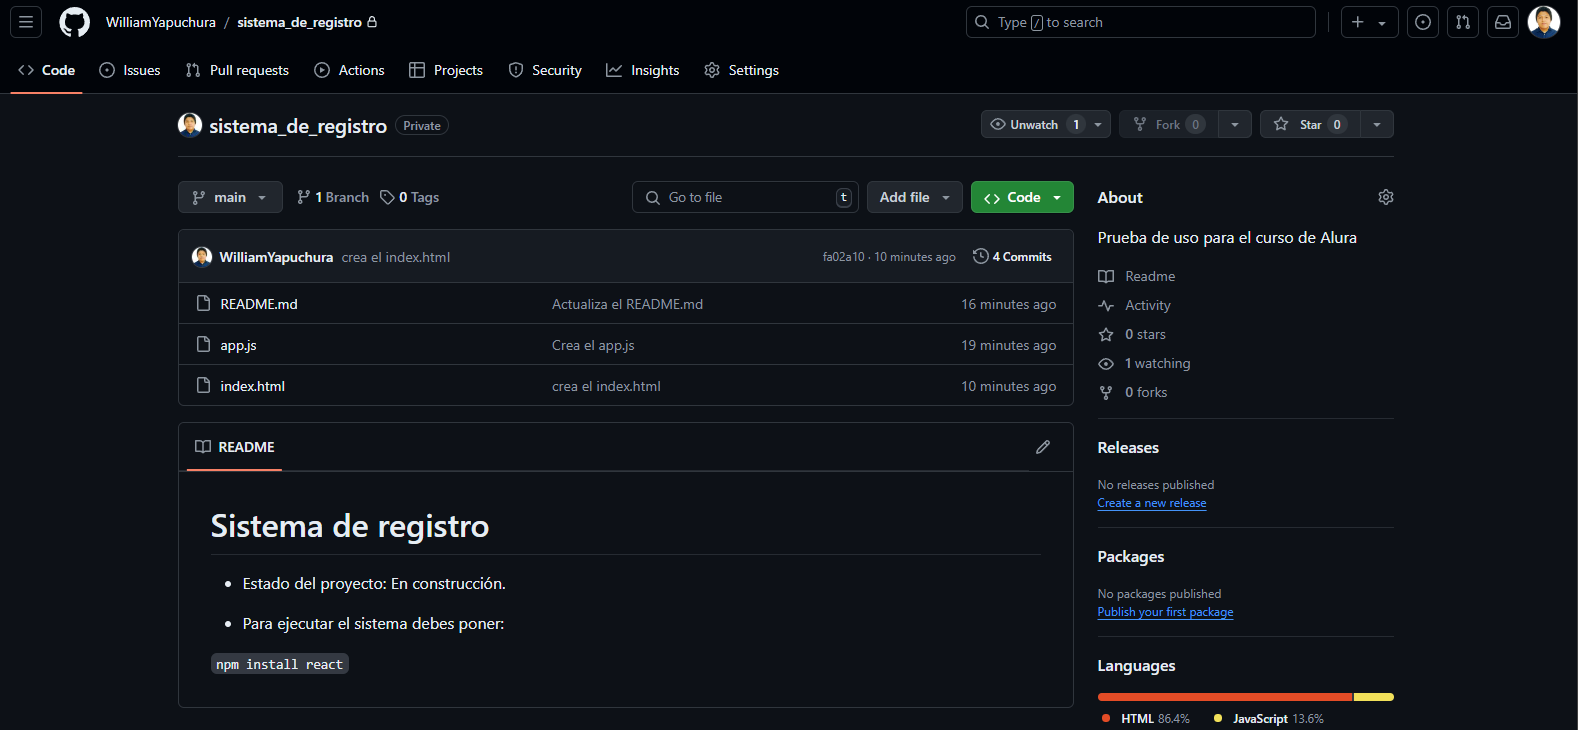Click the Activity pulse icon
This screenshot has height=730, width=1578.
click(1106, 305)
